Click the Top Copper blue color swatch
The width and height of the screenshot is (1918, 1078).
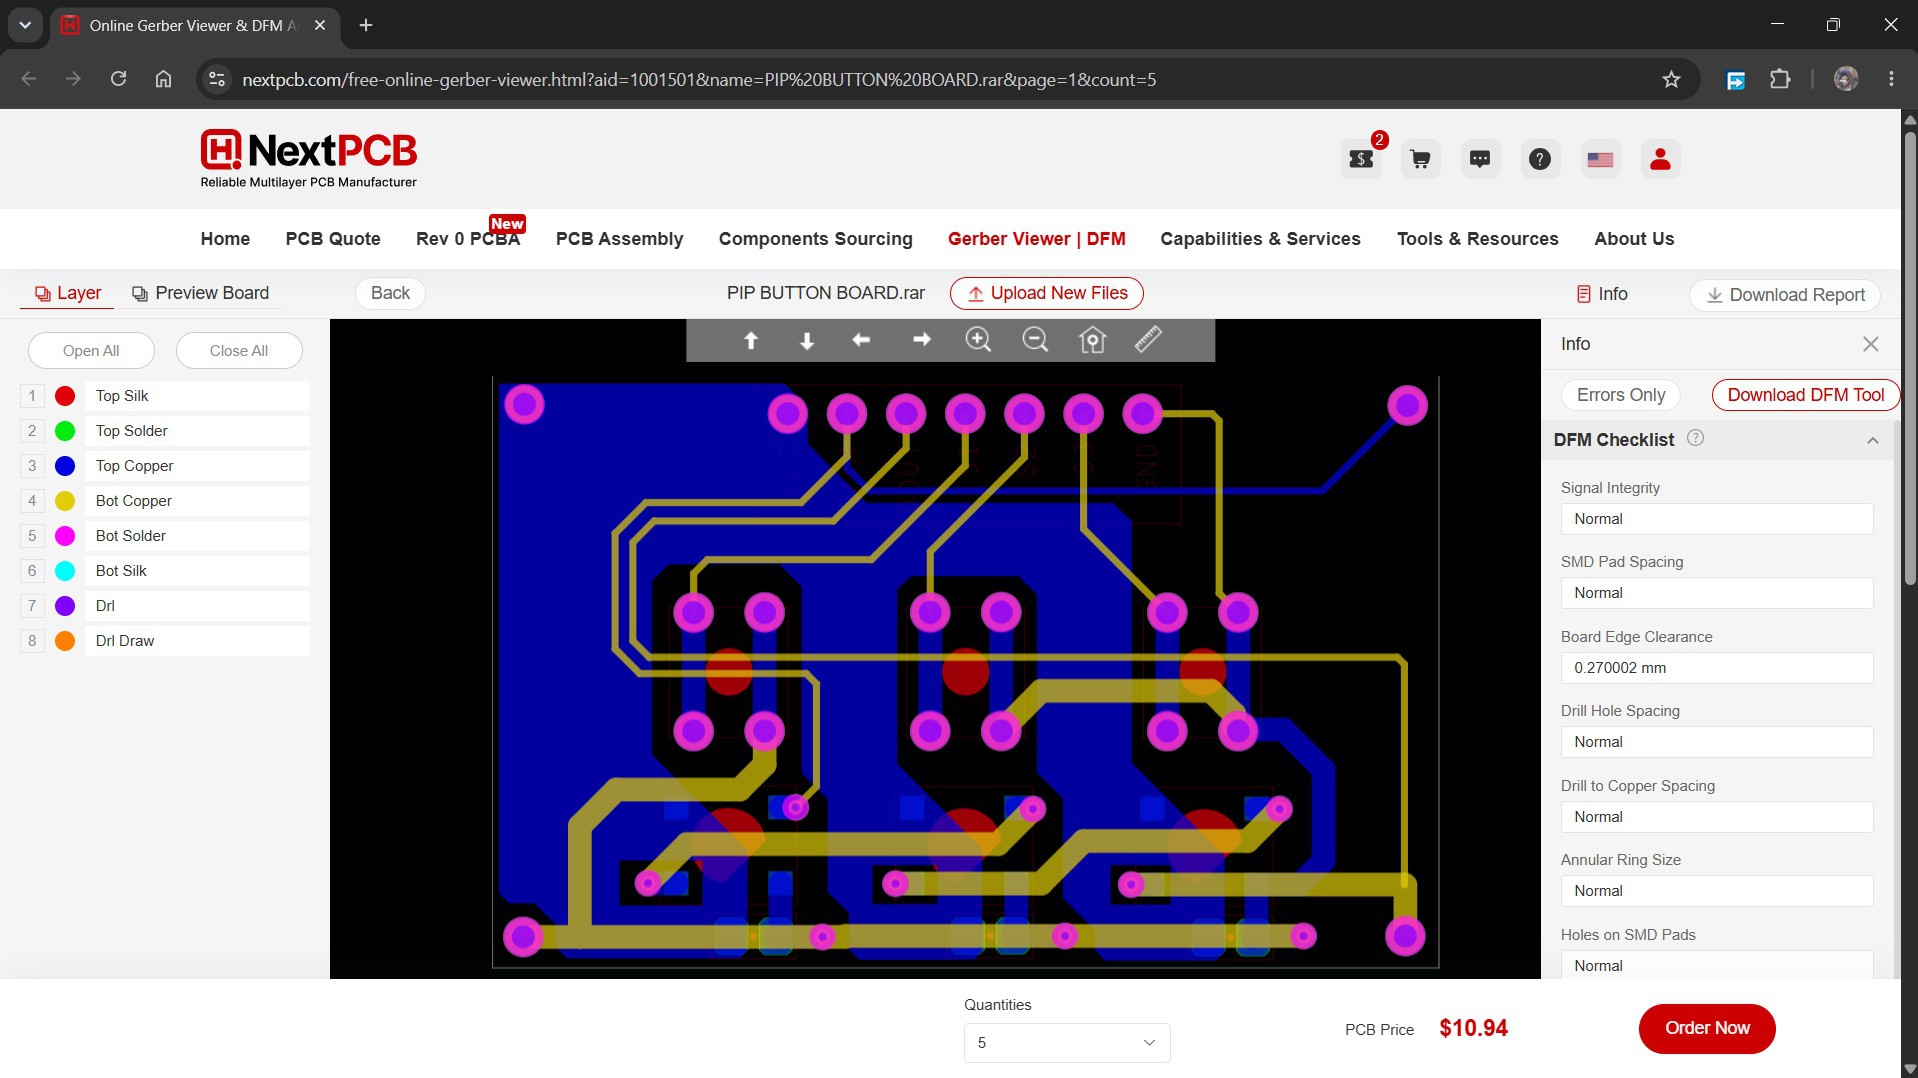(x=65, y=466)
